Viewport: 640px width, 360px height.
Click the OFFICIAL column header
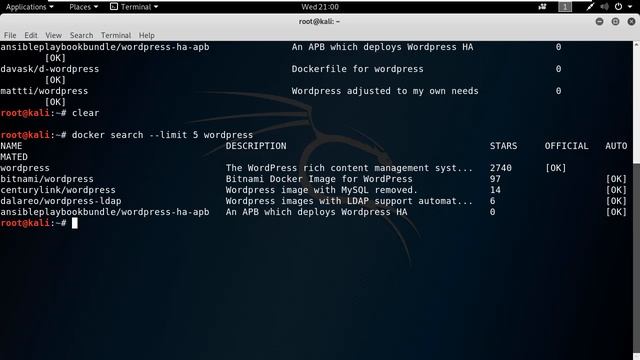tap(567, 146)
